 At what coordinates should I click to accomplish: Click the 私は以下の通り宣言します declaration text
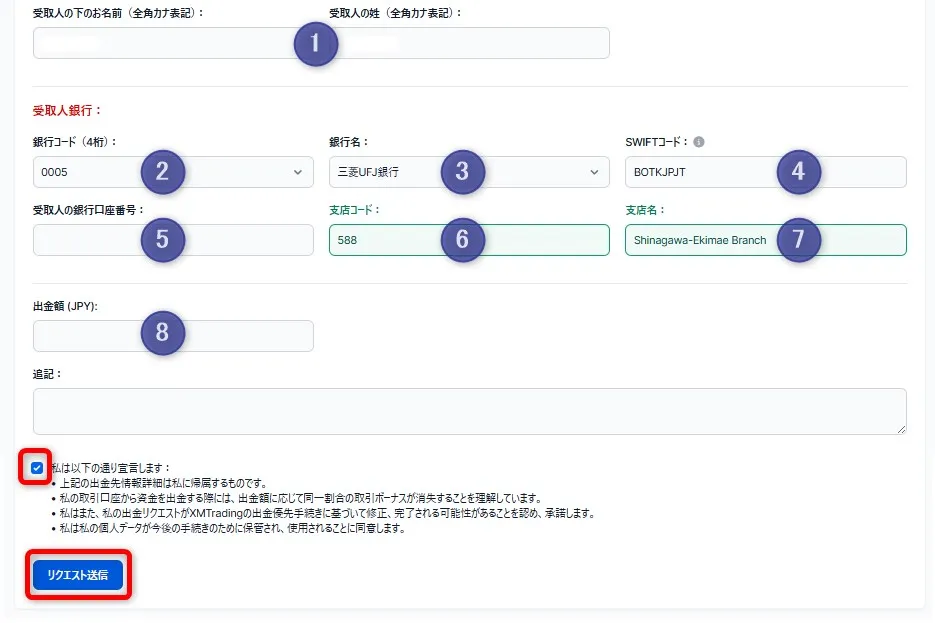tap(110, 468)
